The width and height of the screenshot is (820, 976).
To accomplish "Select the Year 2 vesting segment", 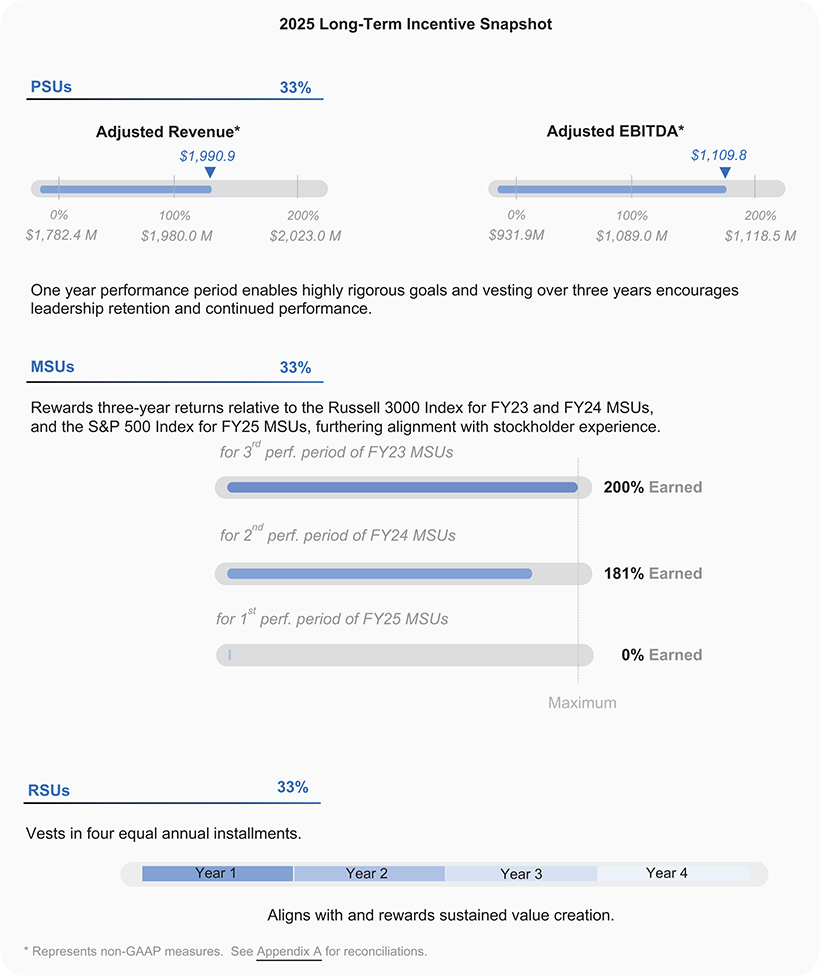I will 369,874.
